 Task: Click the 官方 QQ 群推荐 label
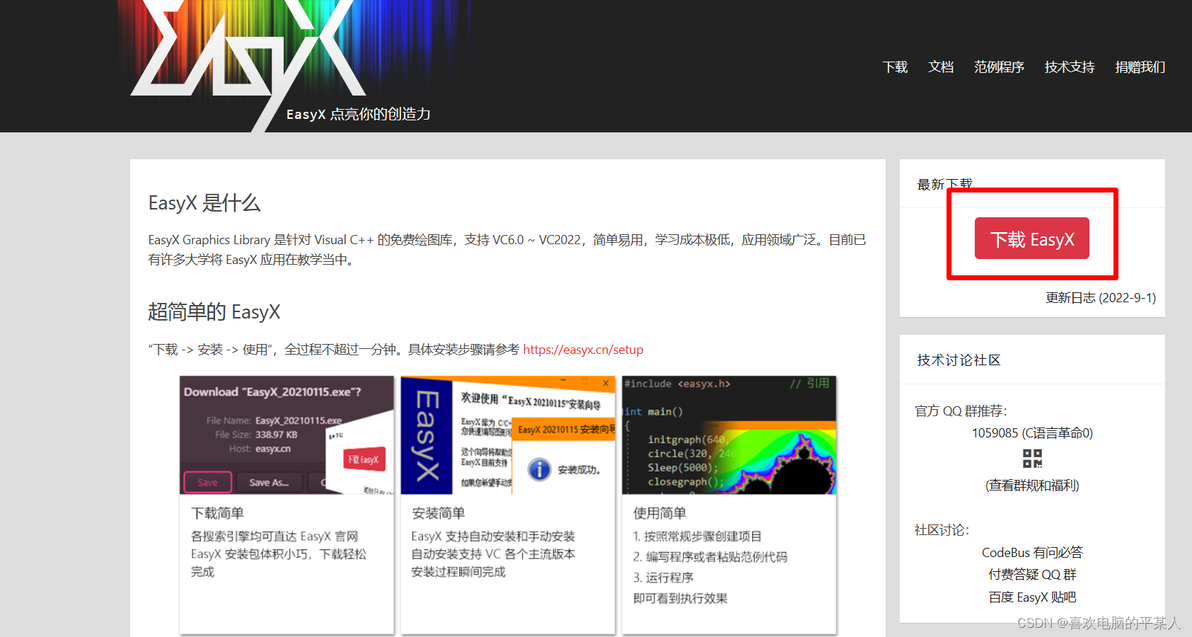[961, 411]
